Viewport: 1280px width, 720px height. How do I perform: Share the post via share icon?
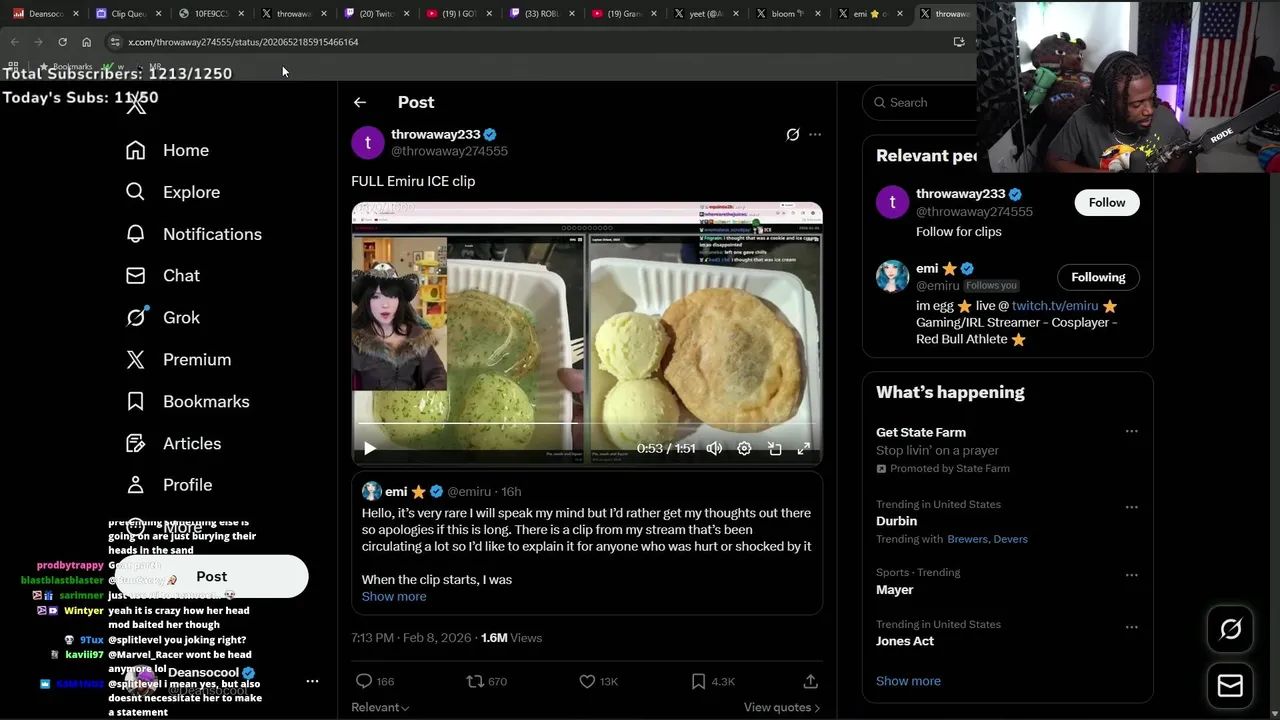(811, 681)
